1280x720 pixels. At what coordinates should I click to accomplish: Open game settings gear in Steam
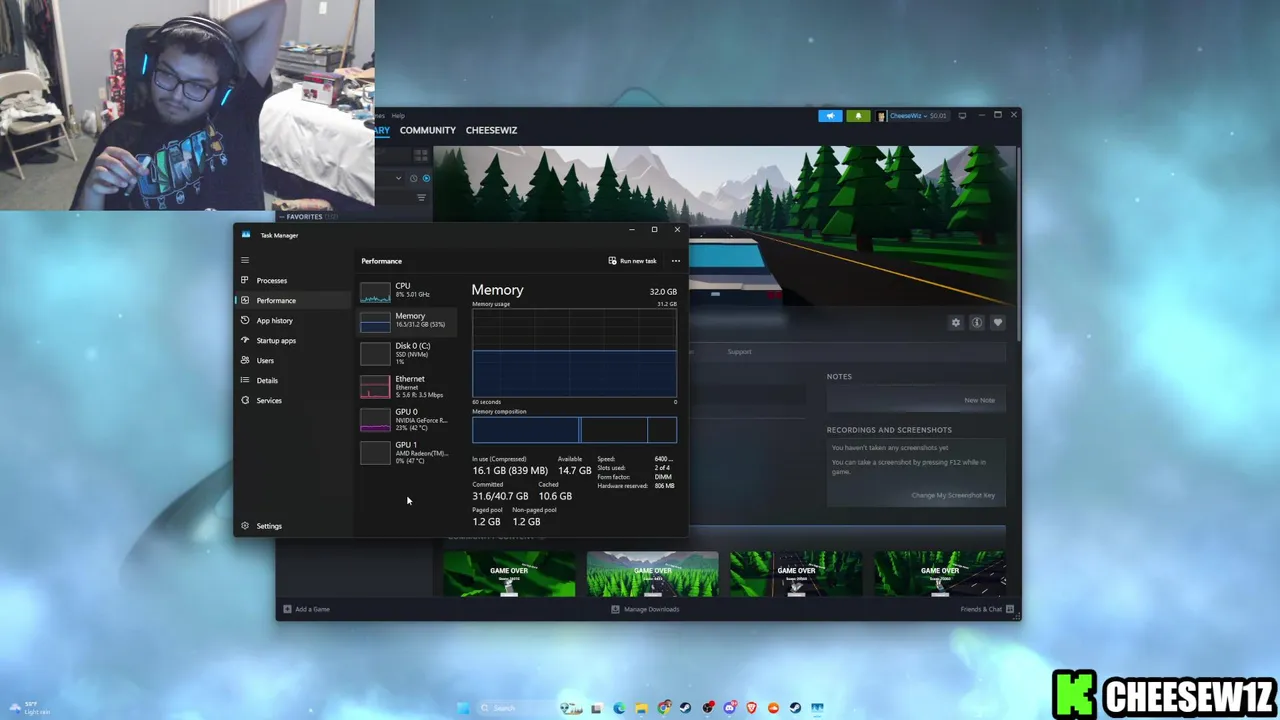tap(956, 322)
